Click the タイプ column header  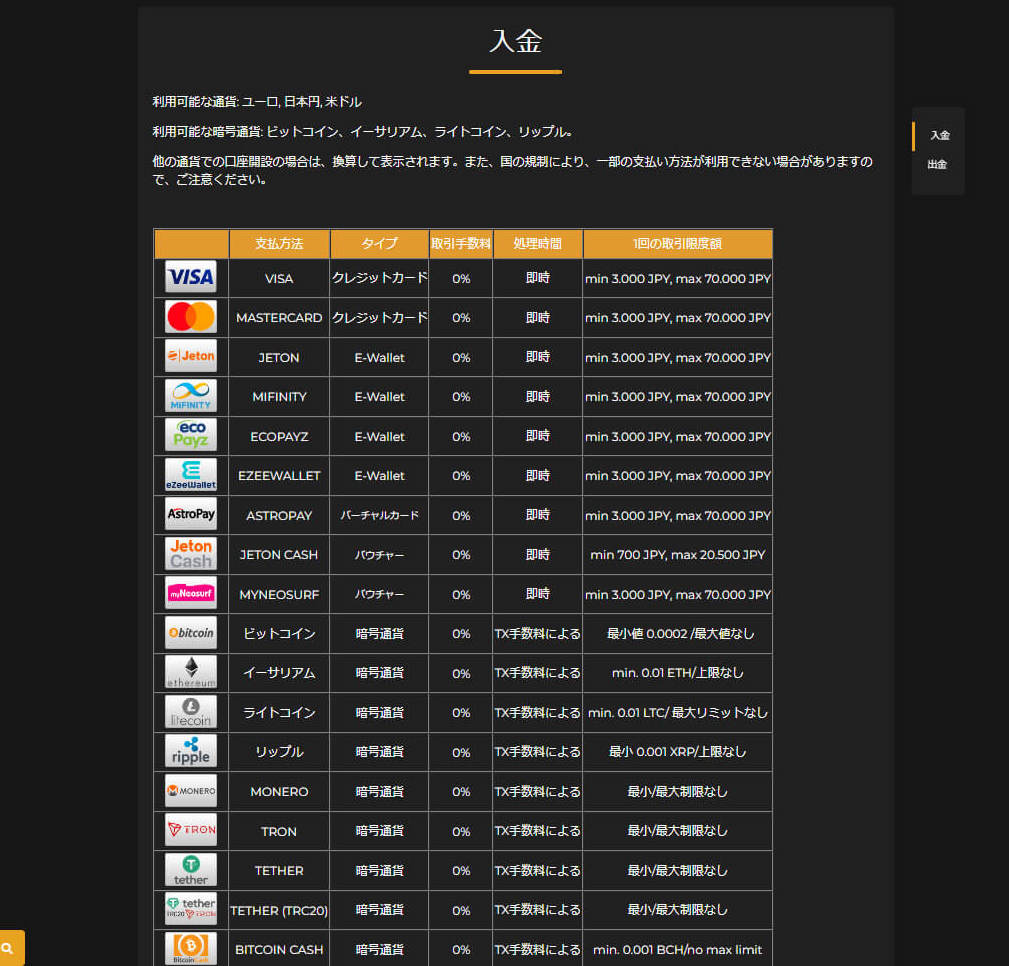[x=379, y=243]
